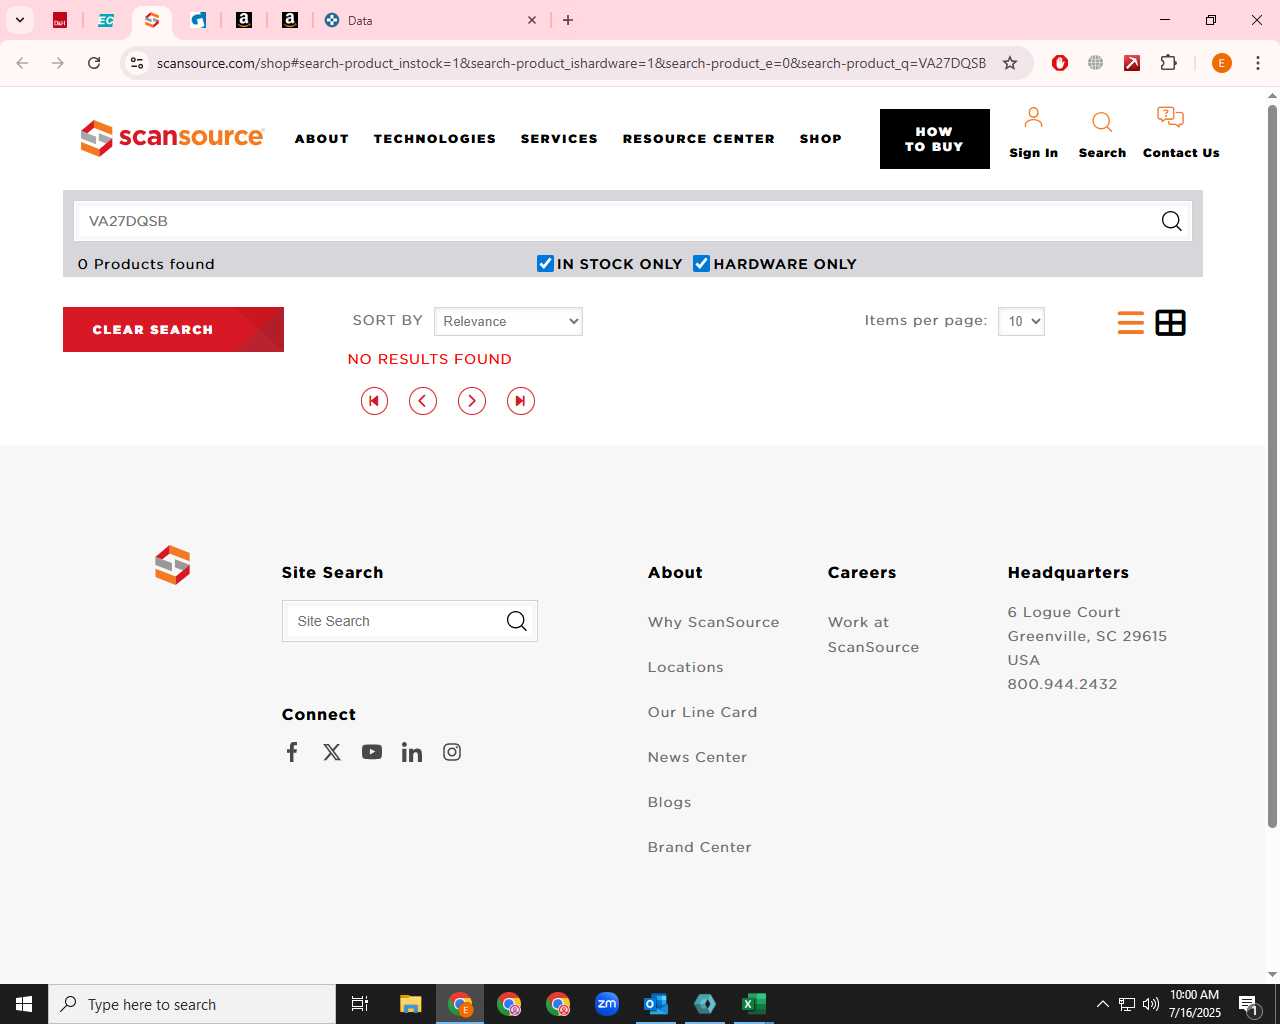This screenshot has width=1280, height=1024.
Task: Open Chrome profile avatar E
Action: (1221, 63)
